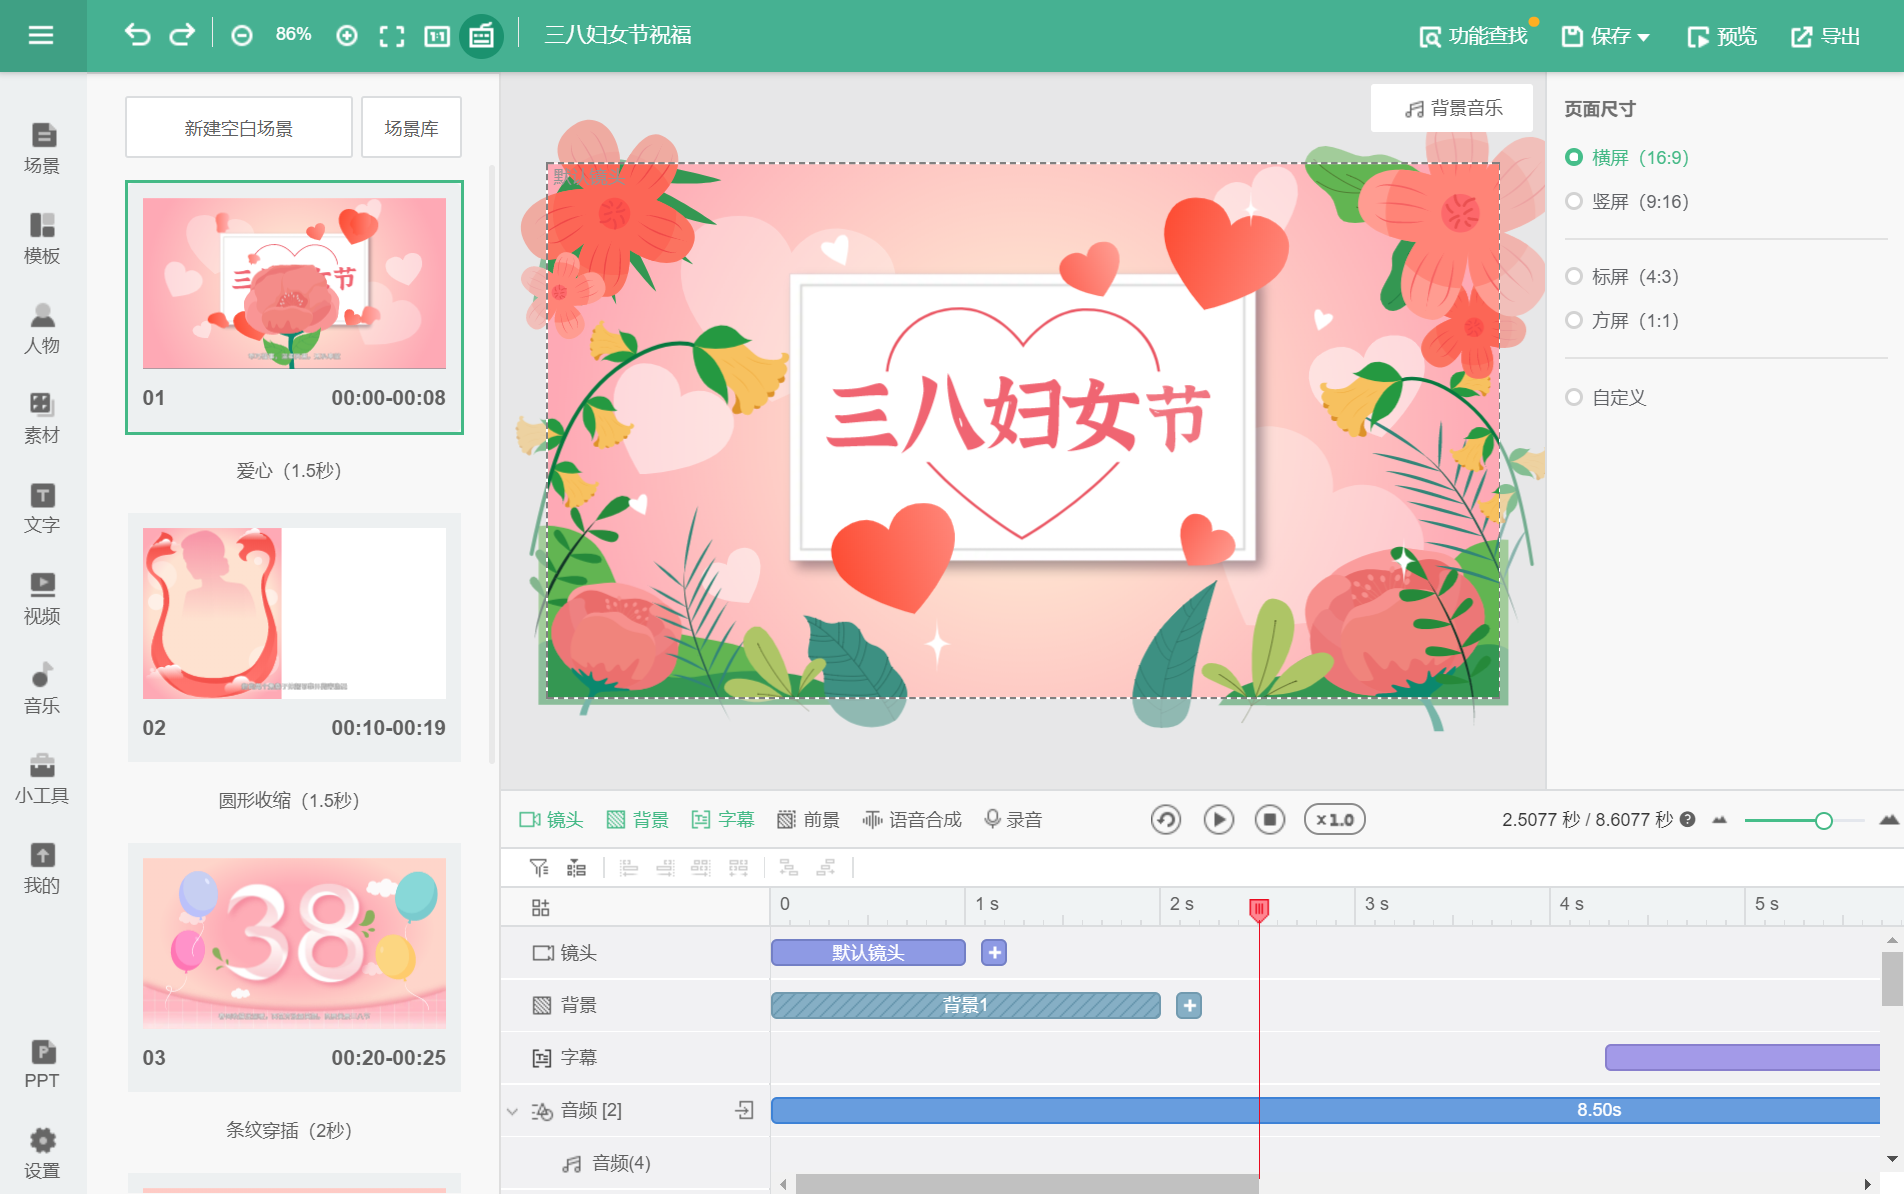Image resolution: width=1904 pixels, height=1194 pixels.
Task: Open the 文字 text panel
Action: tap(42, 508)
